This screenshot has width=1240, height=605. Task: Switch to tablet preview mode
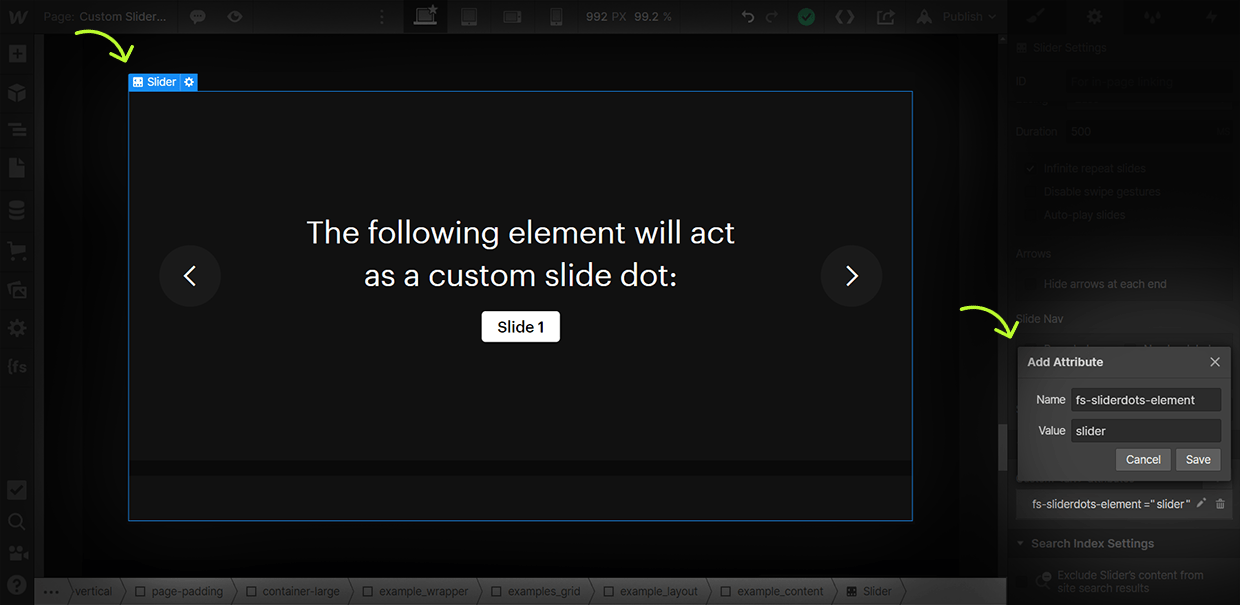(x=469, y=16)
